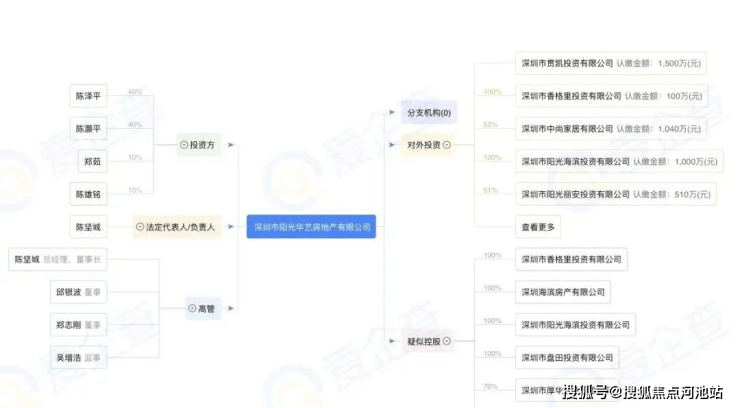
Task: Collapse the 法定代表人/负责人 node icon
Action: pos(140,227)
